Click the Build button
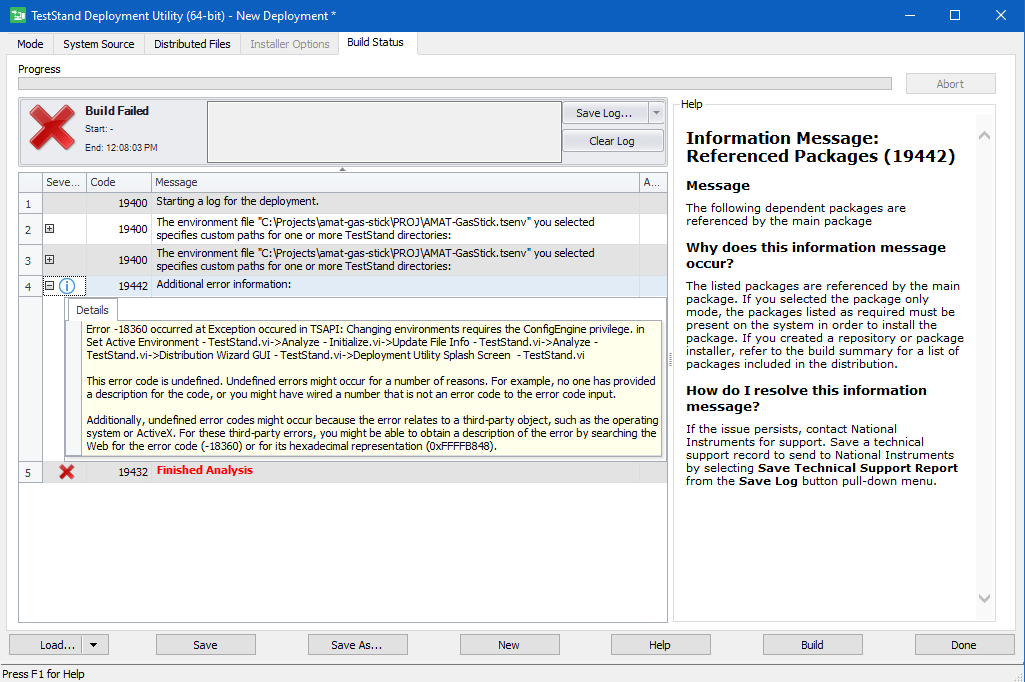 [x=812, y=645]
